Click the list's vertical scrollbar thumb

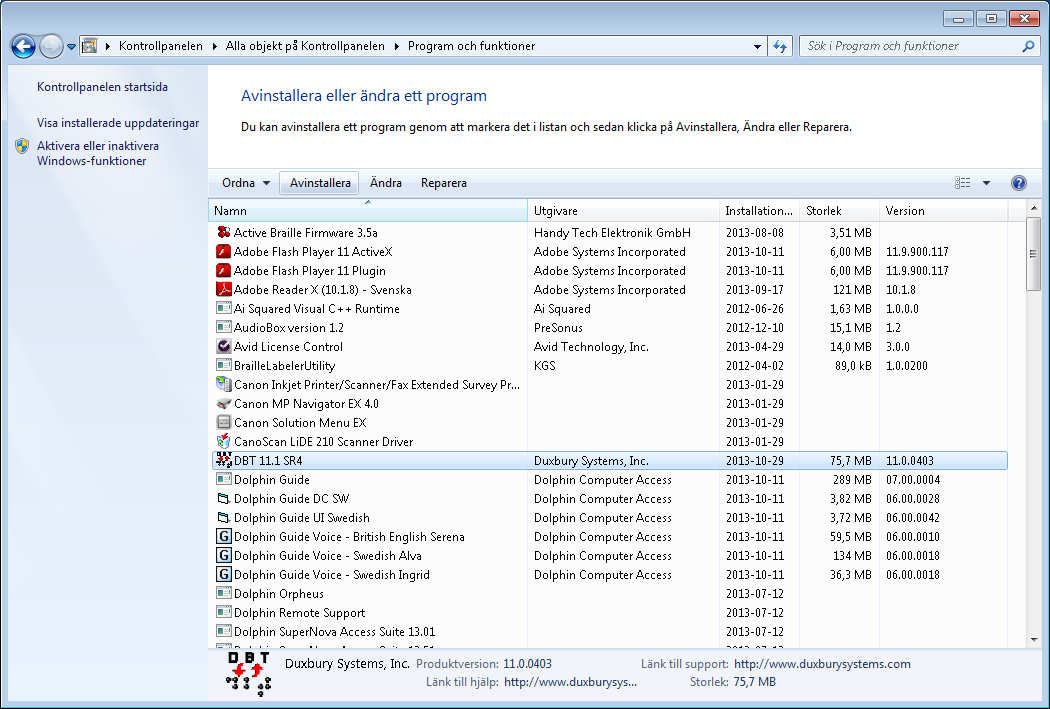coord(1033,254)
